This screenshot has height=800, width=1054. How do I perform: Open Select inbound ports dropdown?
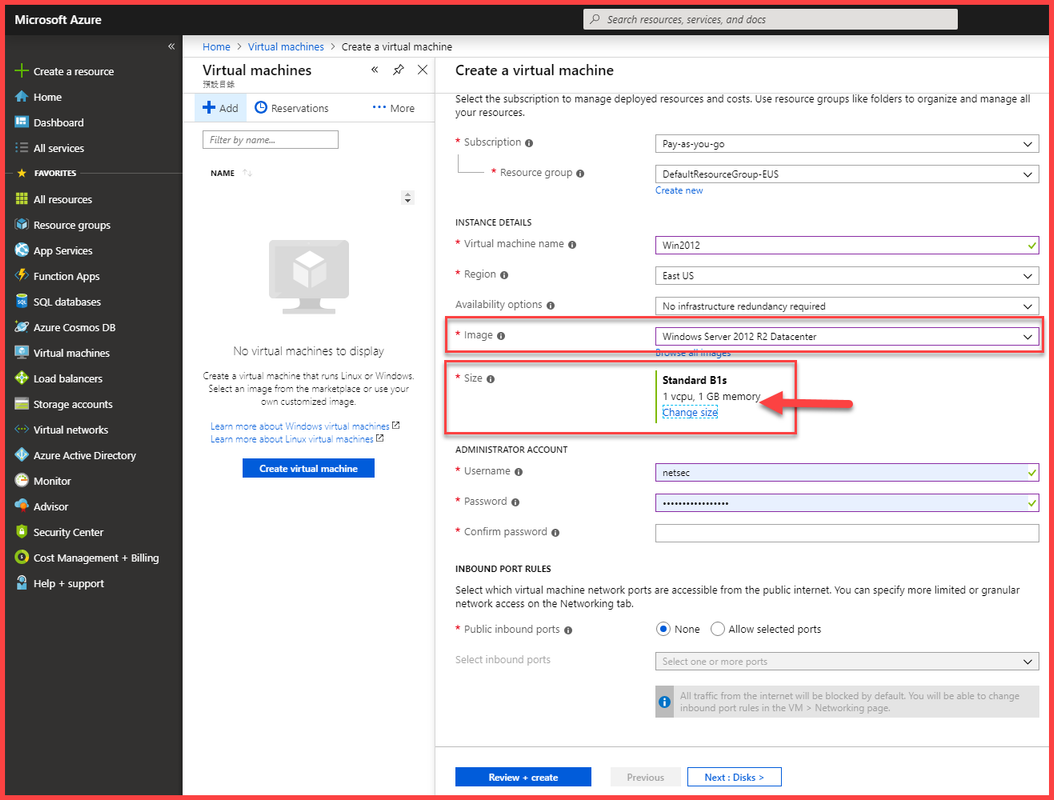click(x=846, y=662)
